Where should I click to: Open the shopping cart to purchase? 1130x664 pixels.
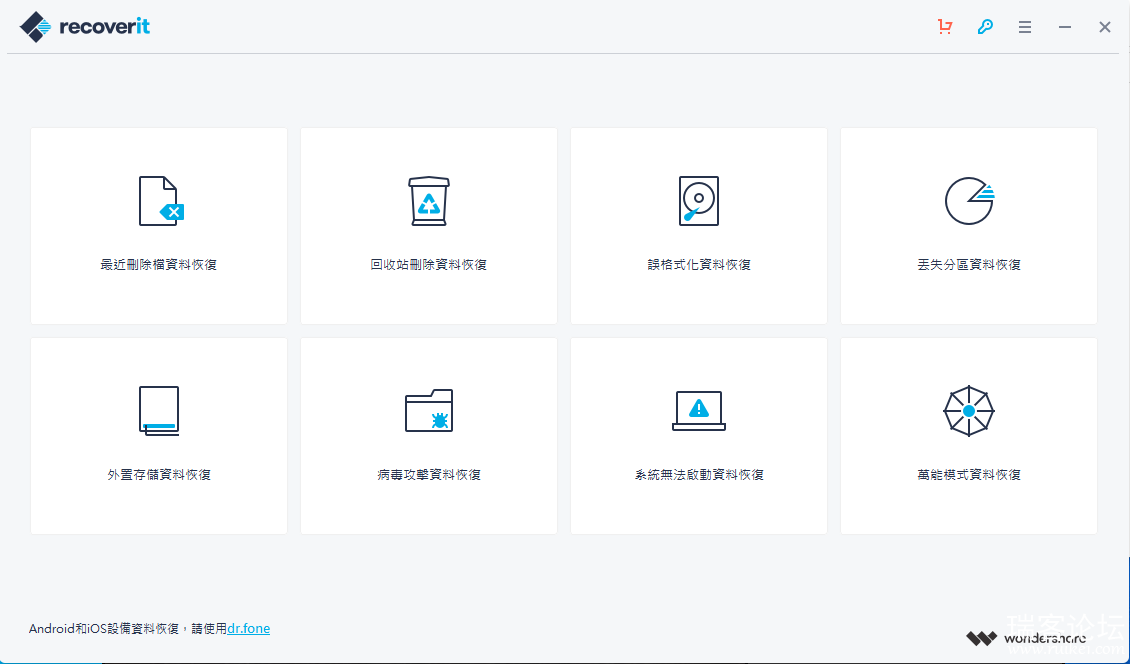coord(945,27)
